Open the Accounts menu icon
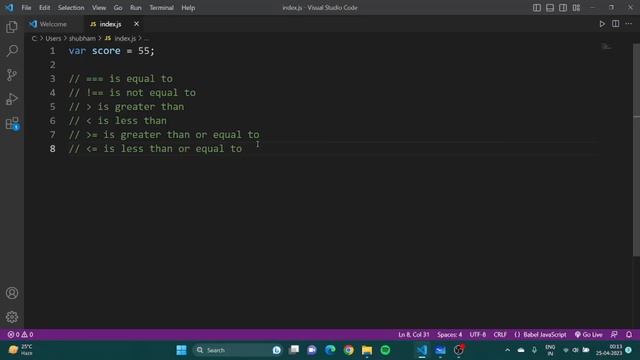The image size is (640, 360). [12, 293]
